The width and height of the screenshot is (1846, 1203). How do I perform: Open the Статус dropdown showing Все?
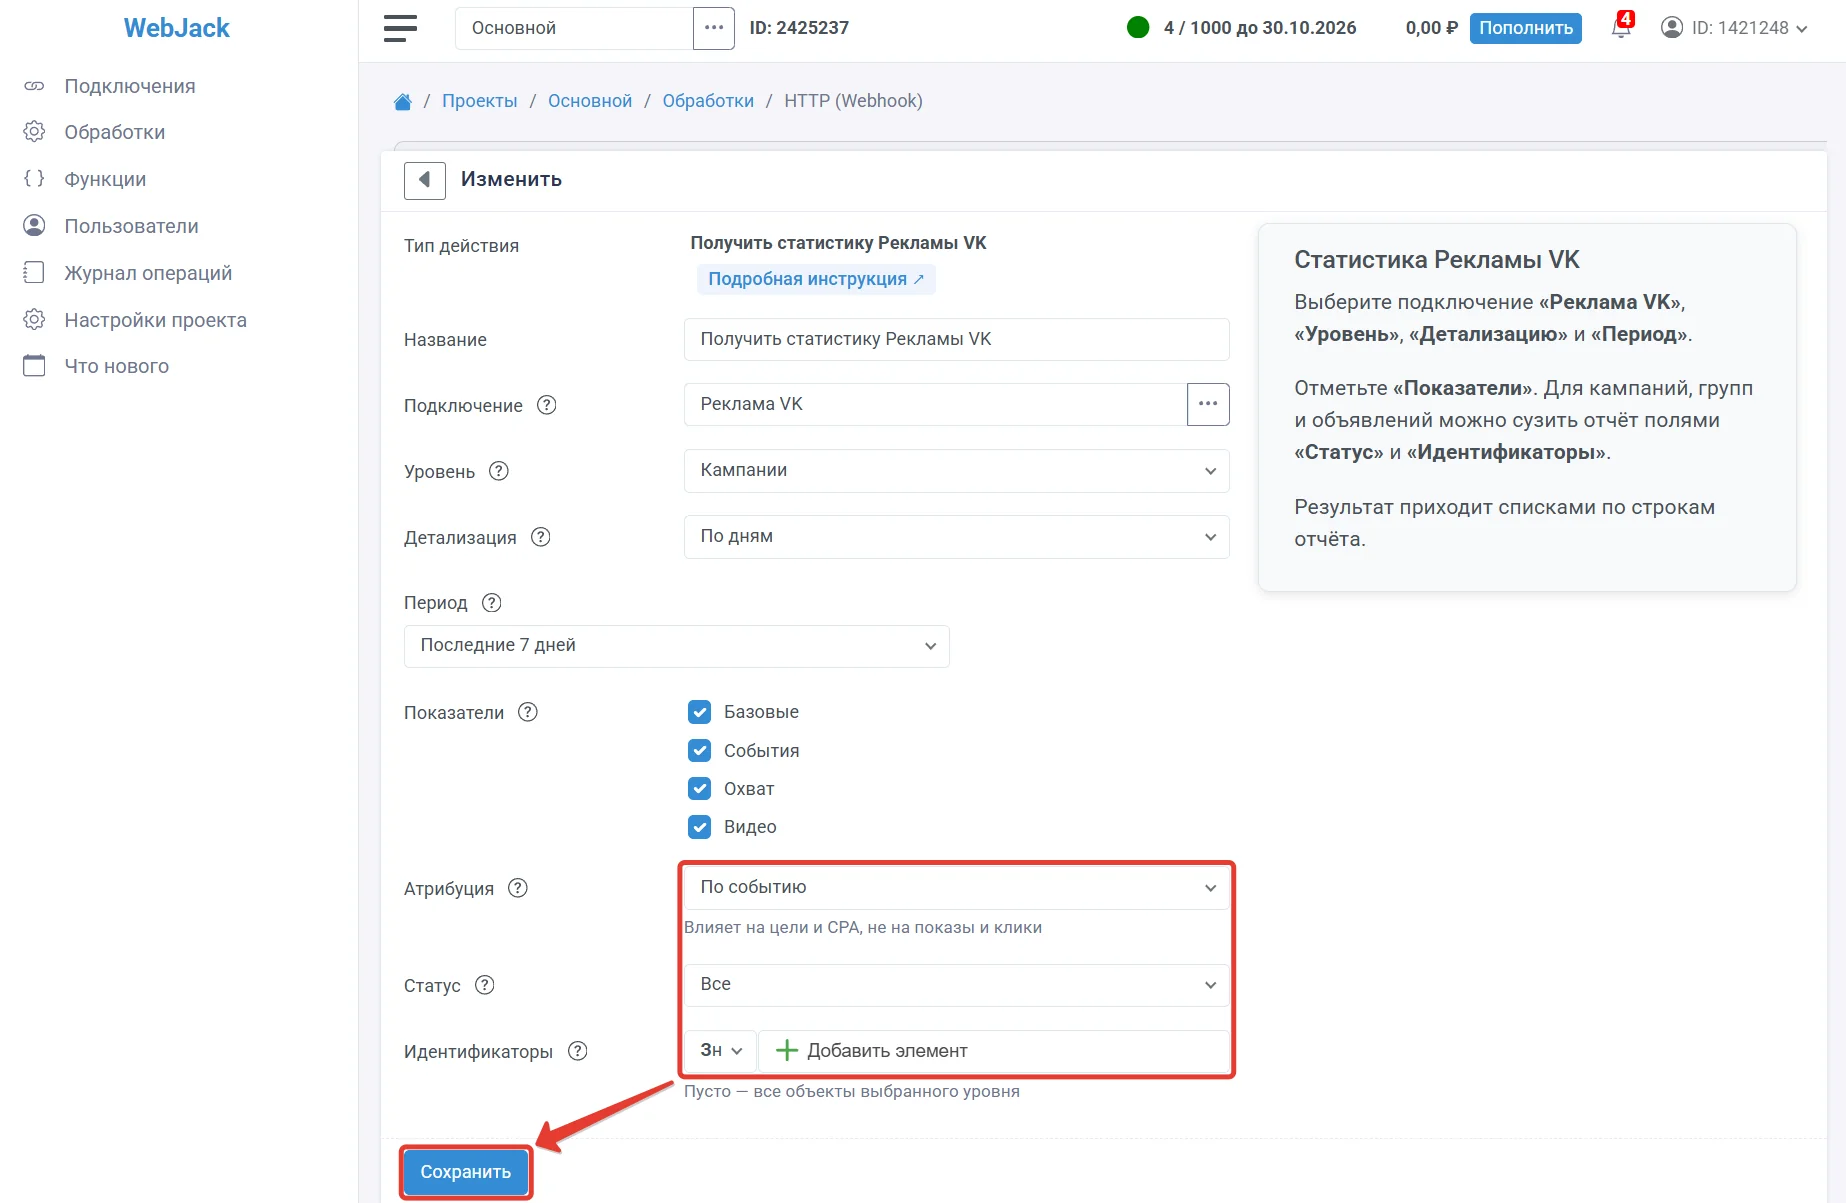(x=957, y=985)
